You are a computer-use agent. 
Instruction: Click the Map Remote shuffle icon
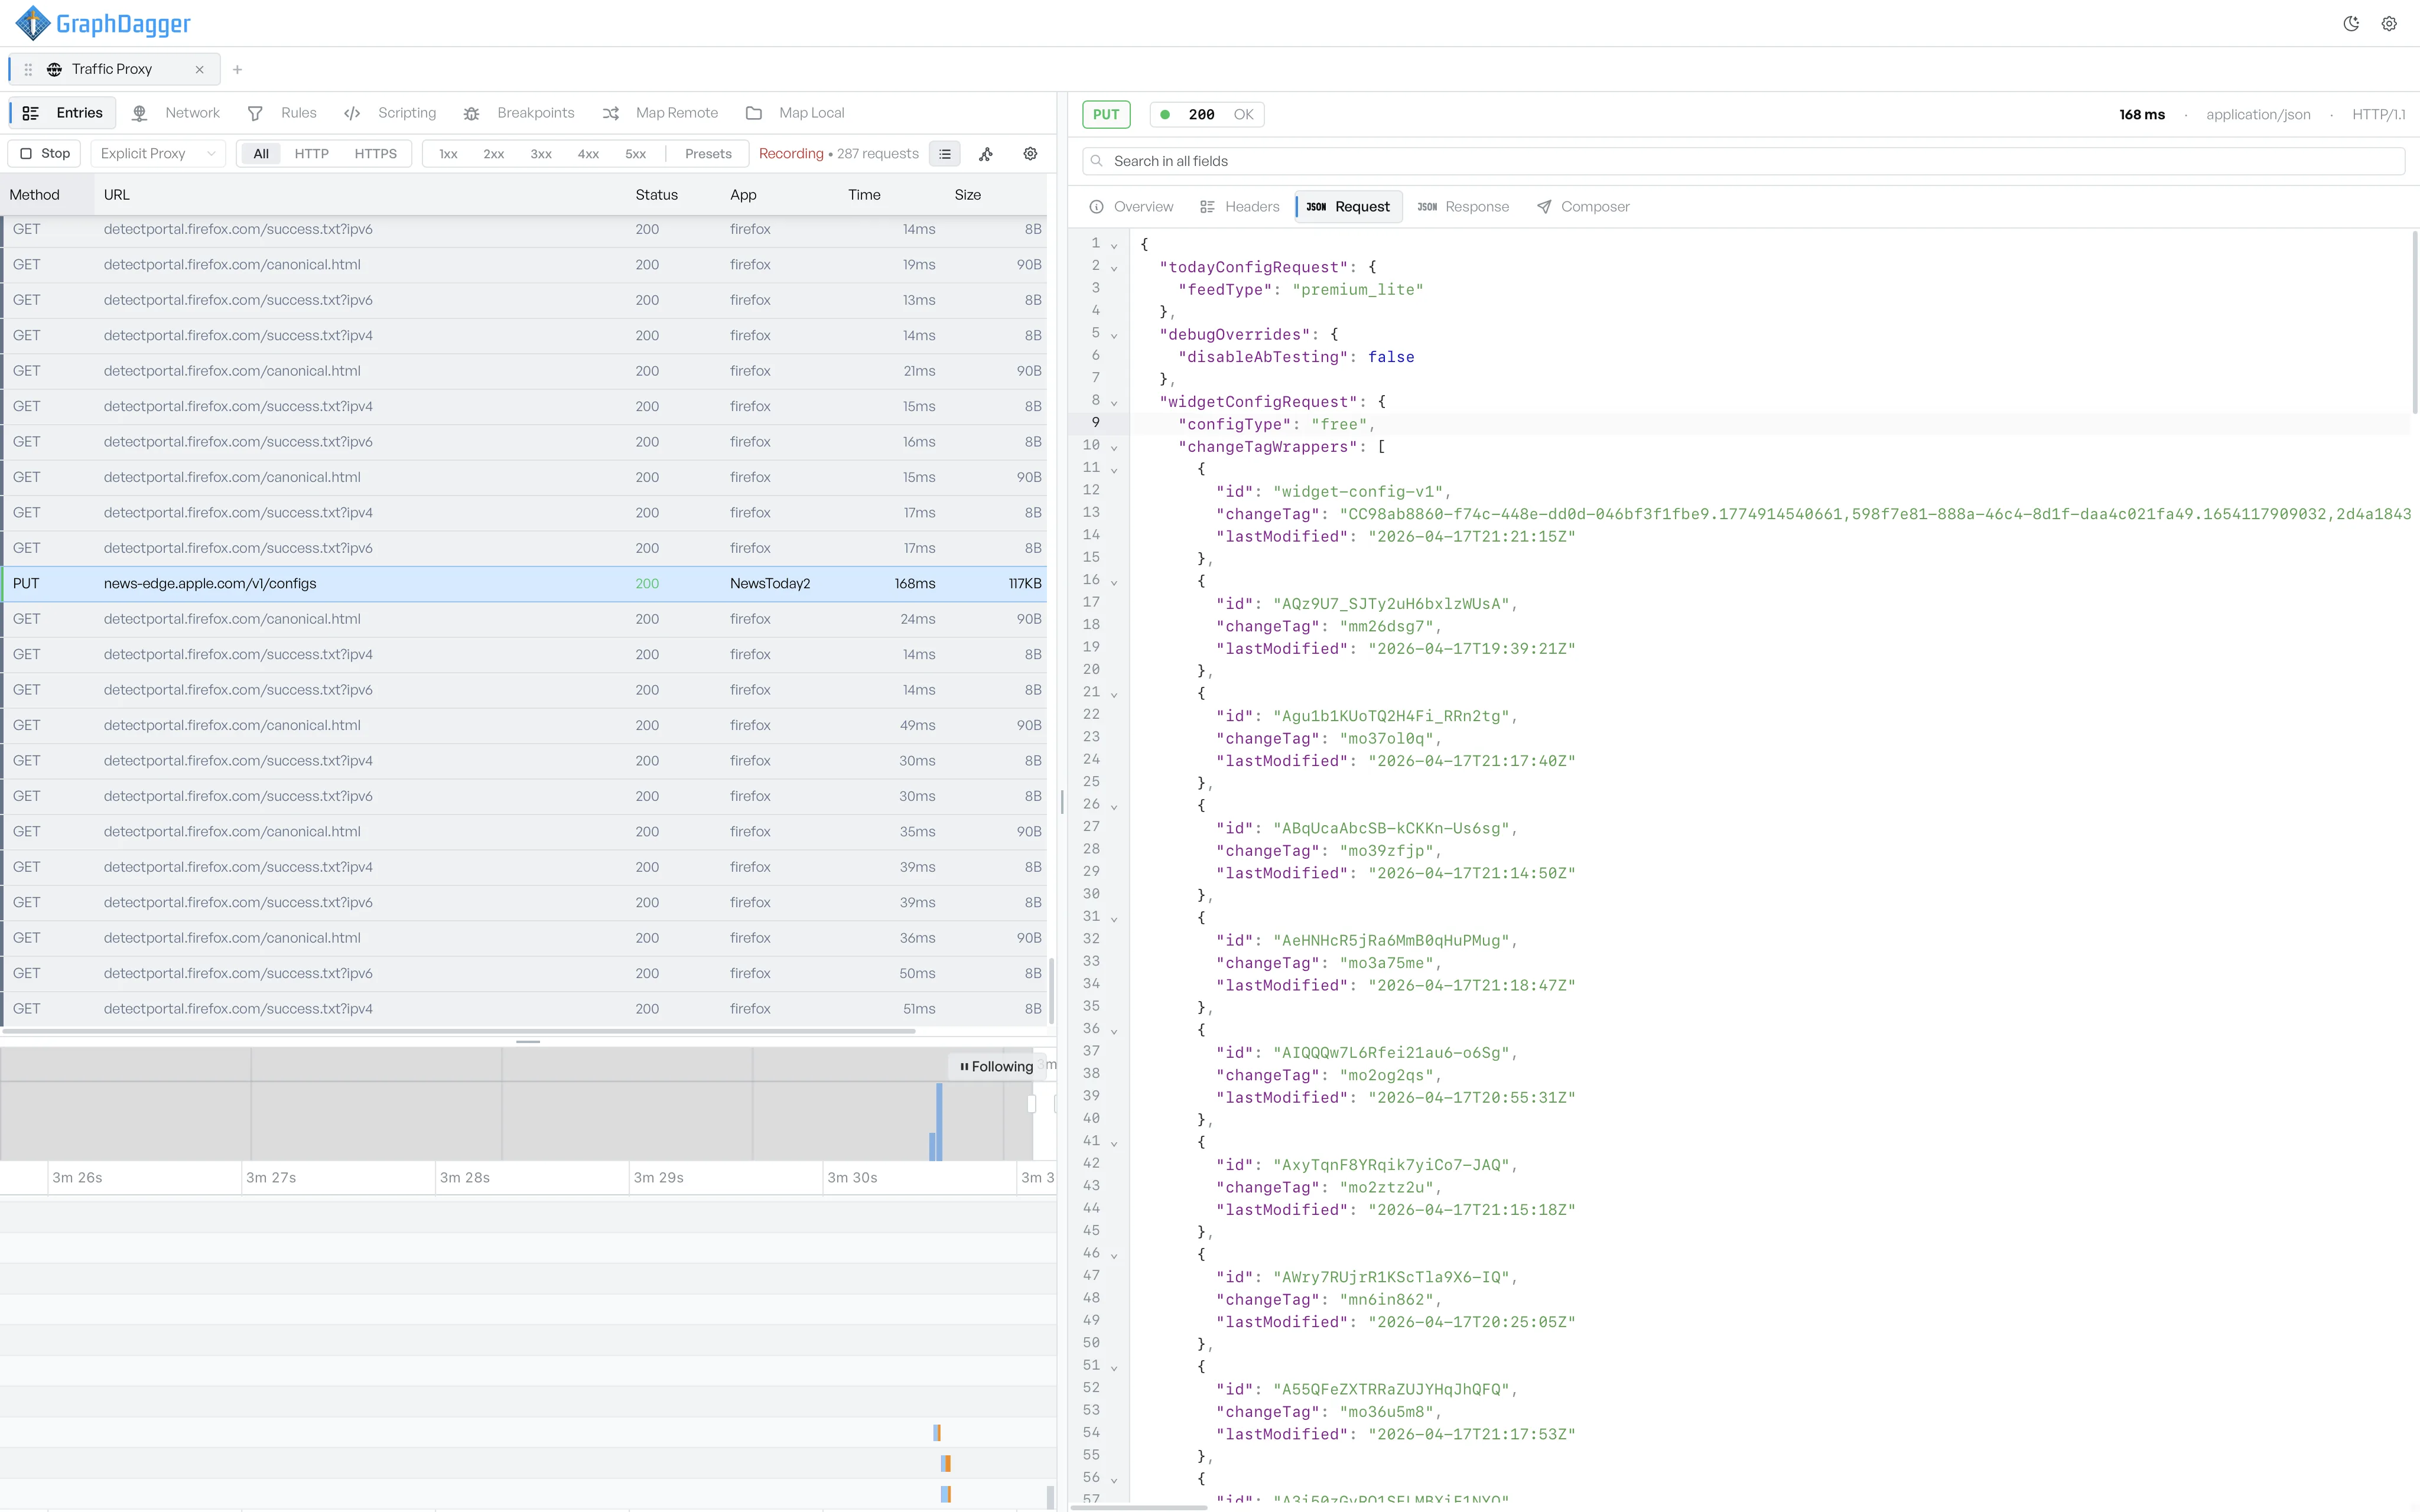pyautogui.click(x=610, y=114)
